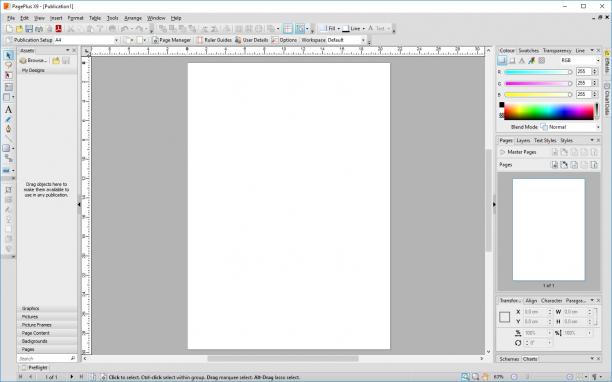Screen dimensions: 612x382
Task: Toggle the layout guides grid button
Action: 288,28
